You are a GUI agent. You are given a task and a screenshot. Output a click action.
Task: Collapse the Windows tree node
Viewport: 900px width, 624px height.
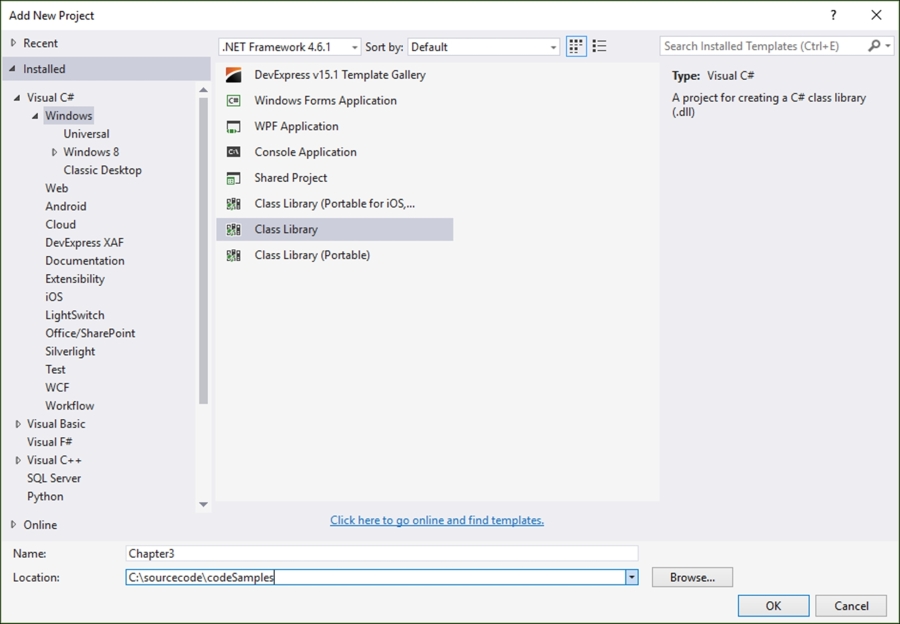pyautogui.click(x=36, y=116)
